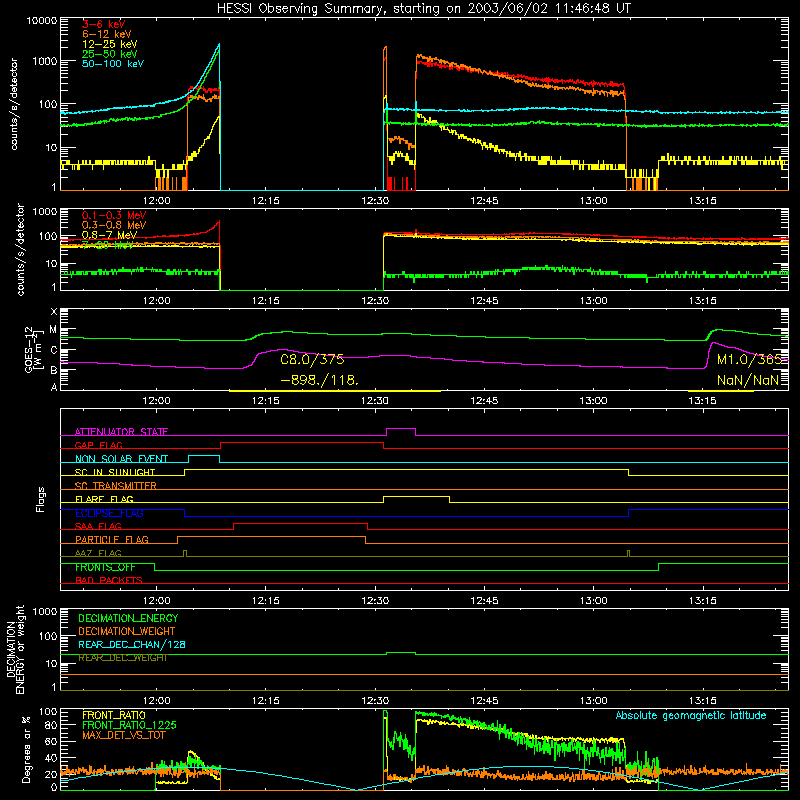The image size is (800, 800).
Task: Click "12:30" tick under the MeV panel
Action: point(375,301)
